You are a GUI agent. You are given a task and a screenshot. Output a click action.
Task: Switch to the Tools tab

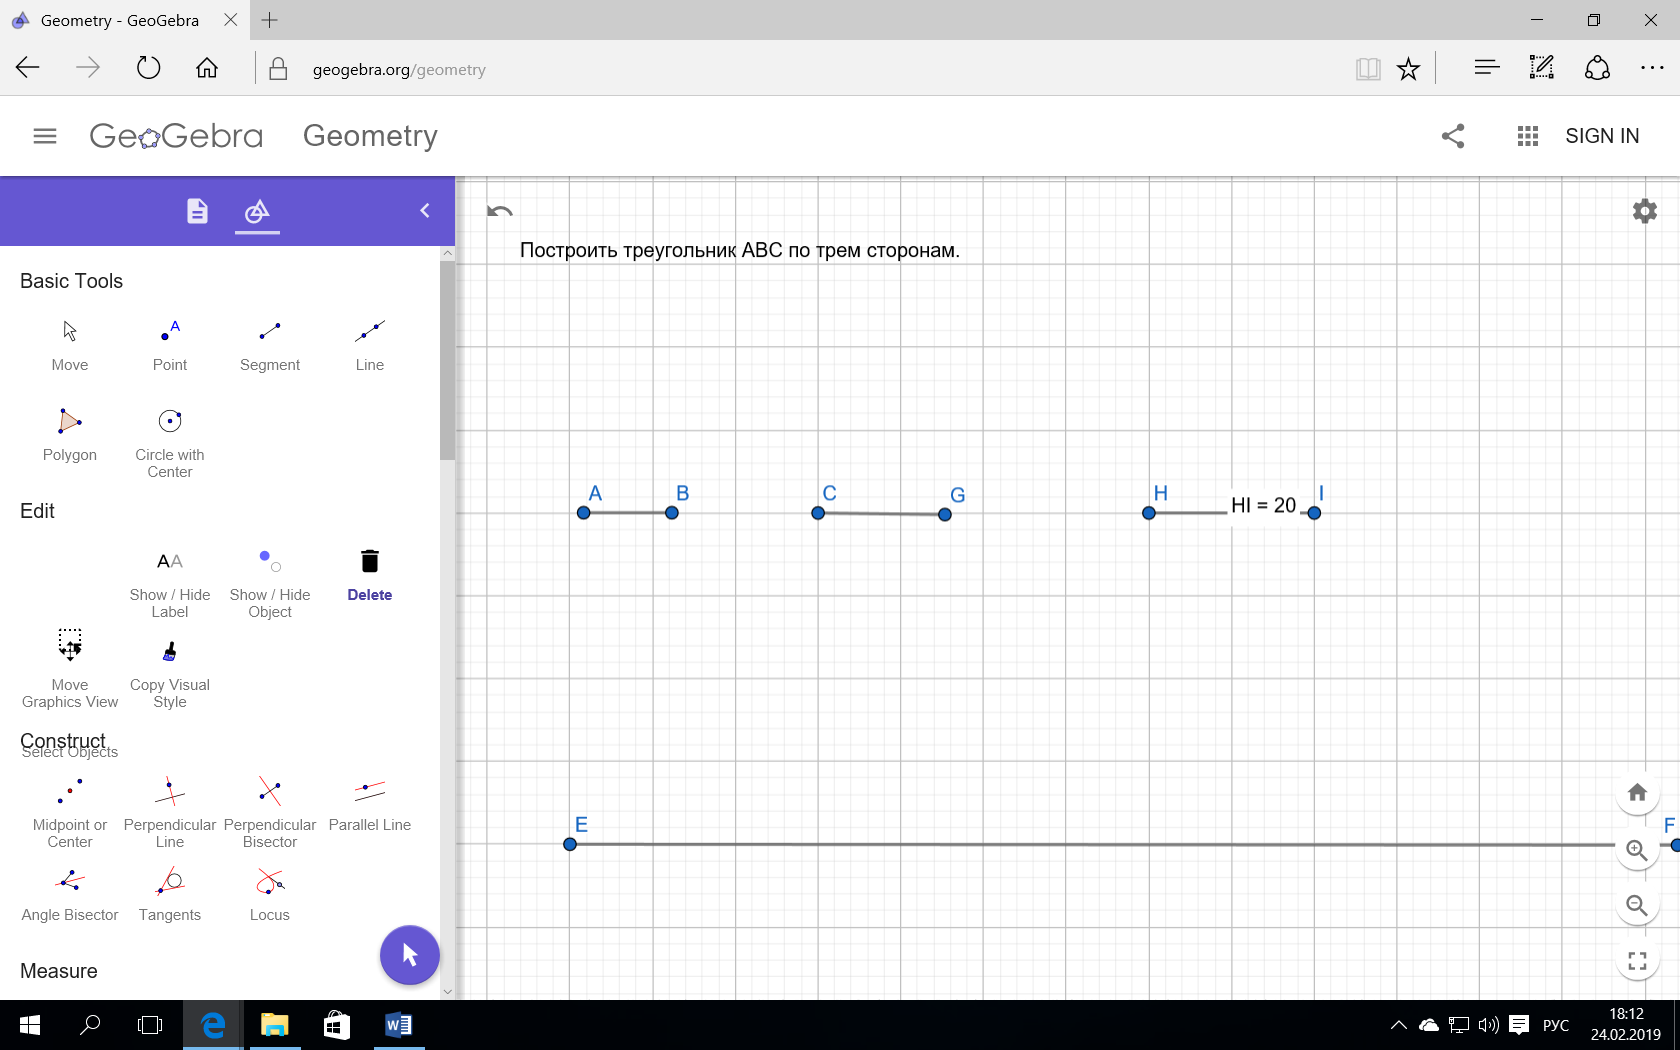tap(257, 211)
